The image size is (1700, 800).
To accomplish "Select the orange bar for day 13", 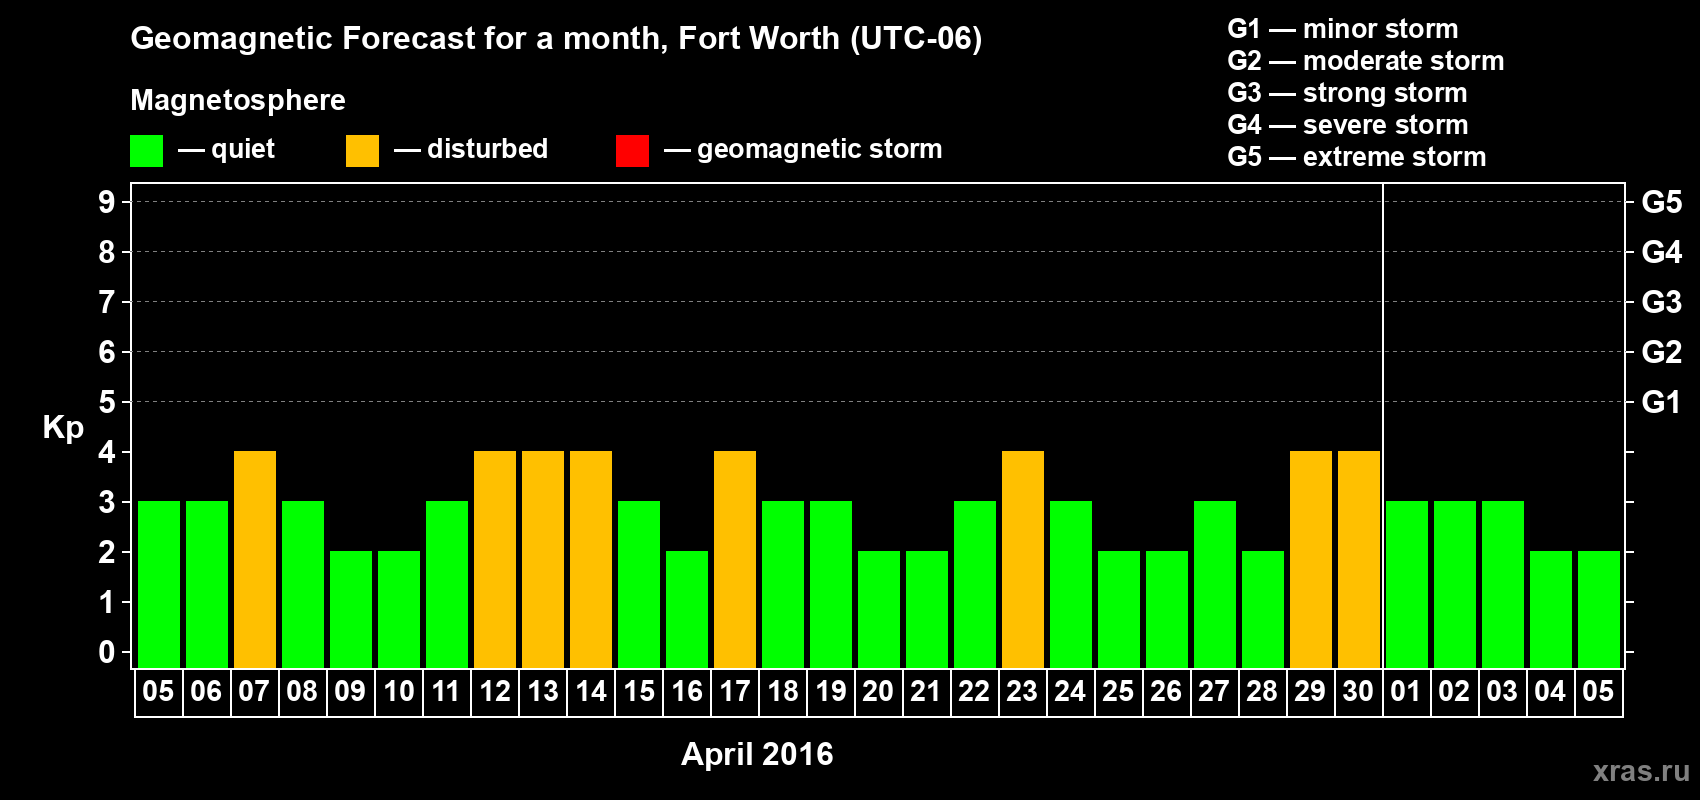I will 543,560.
